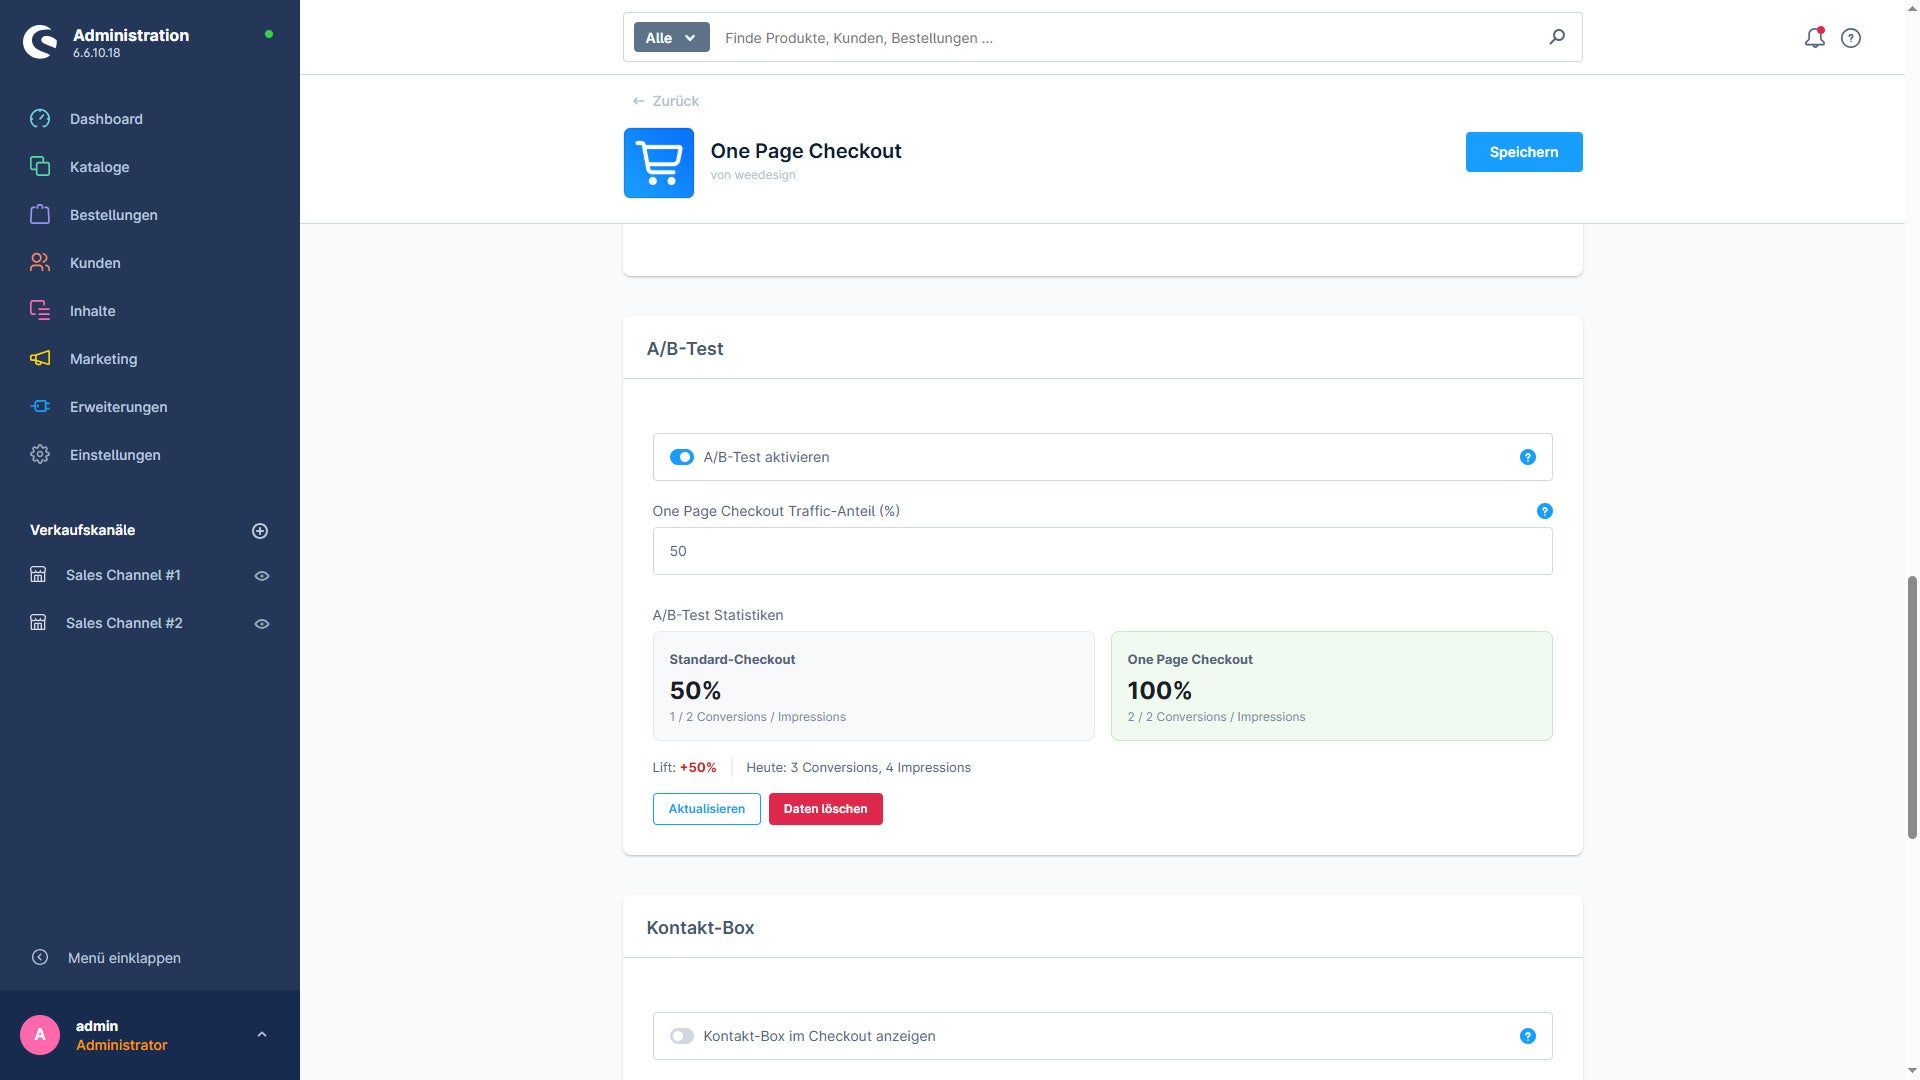Toggle Sales Channel #2 eye icon
Screen dimensions: 1920x1080
coord(262,624)
